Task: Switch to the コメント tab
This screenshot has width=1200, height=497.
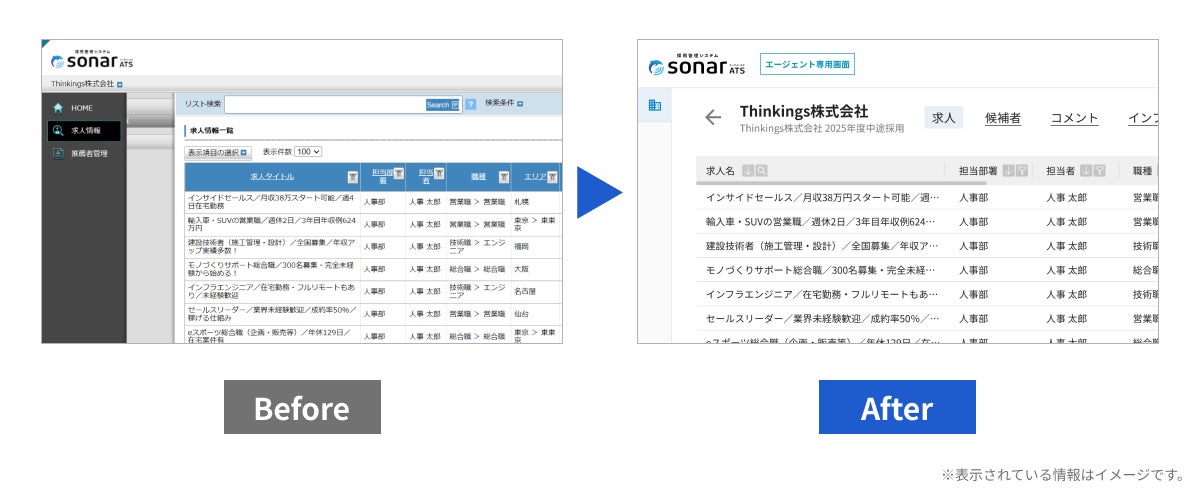Action: click(x=1074, y=118)
